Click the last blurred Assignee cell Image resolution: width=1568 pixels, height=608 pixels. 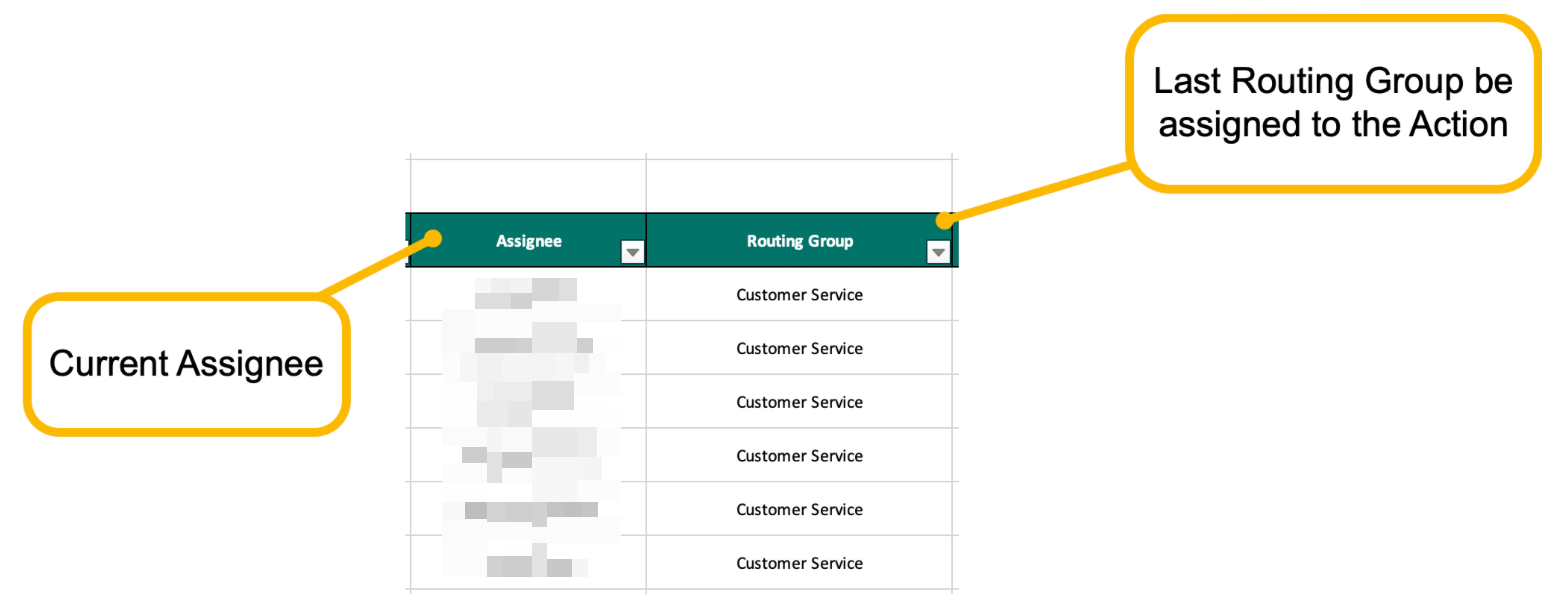(528, 564)
